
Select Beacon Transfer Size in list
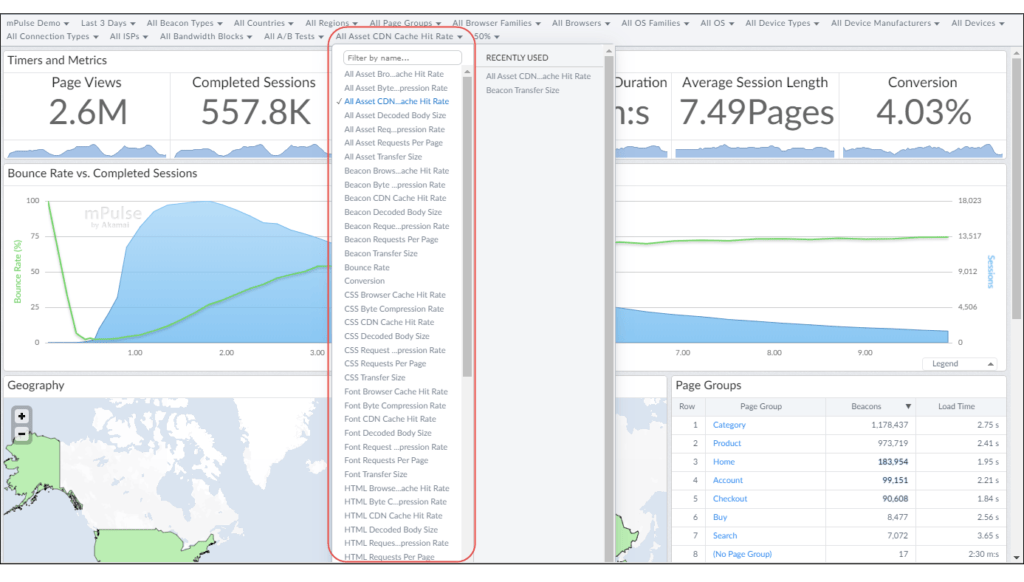(x=381, y=253)
